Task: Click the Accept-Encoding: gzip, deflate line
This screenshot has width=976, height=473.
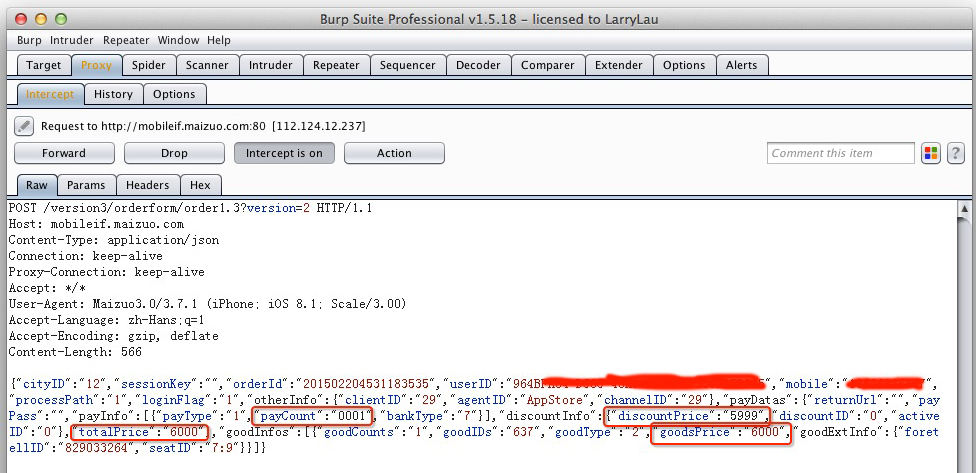Action: point(114,337)
